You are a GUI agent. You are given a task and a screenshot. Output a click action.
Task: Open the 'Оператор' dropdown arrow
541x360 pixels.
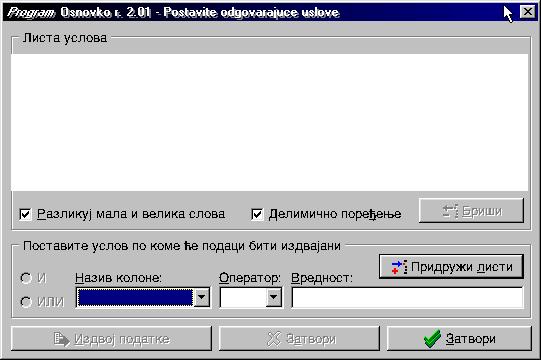click(x=273, y=297)
